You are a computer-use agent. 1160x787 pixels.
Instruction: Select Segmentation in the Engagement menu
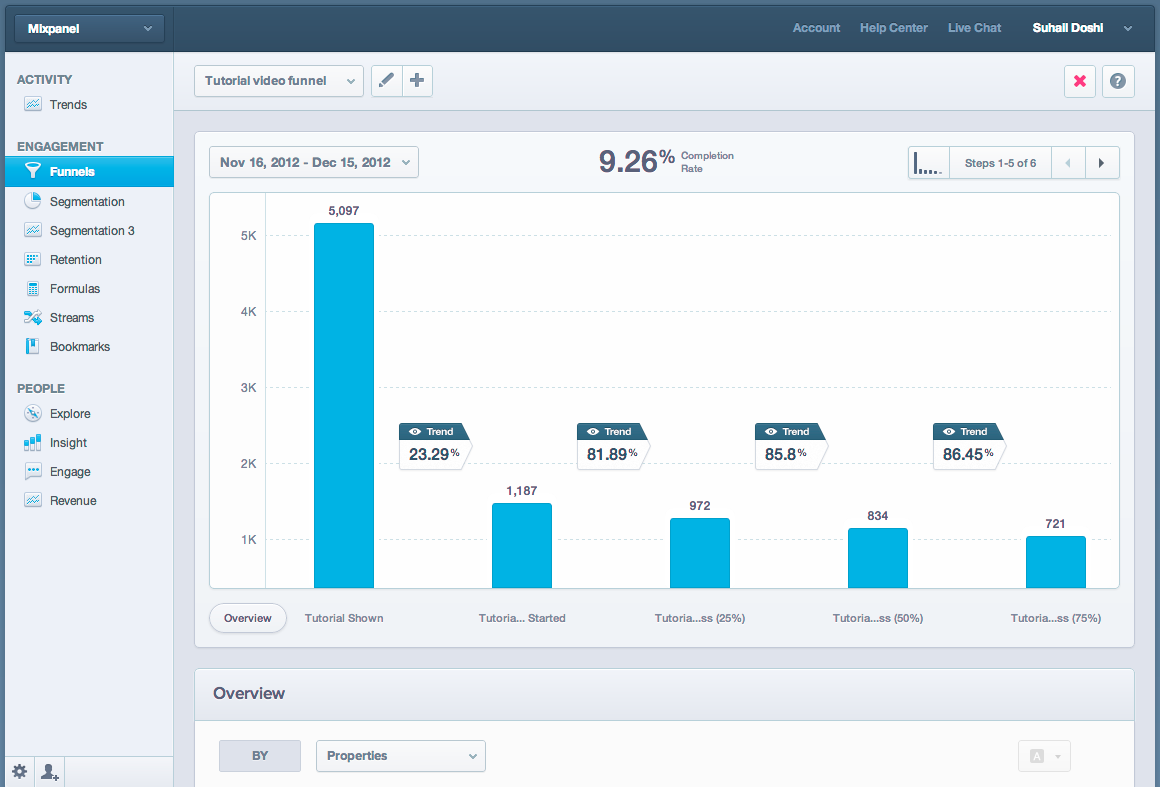click(x=87, y=202)
